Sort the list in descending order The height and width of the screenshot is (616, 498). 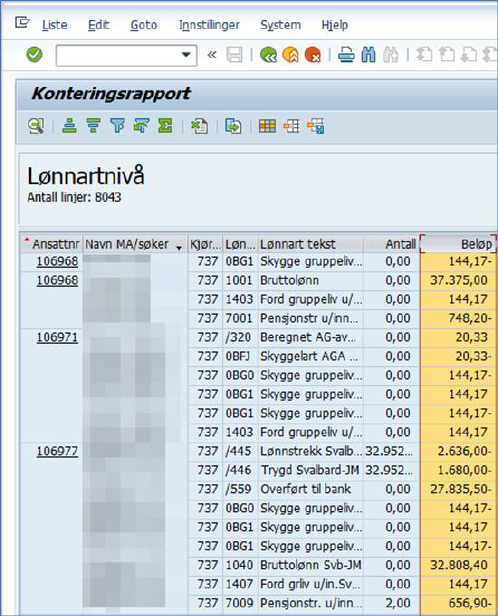93,126
